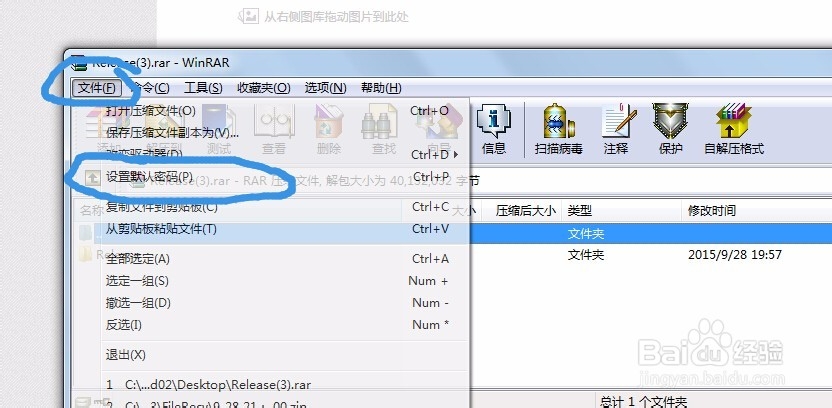Choose 打开压缩文件(O) menu entry

pyautogui.click(x=285, y=111)
